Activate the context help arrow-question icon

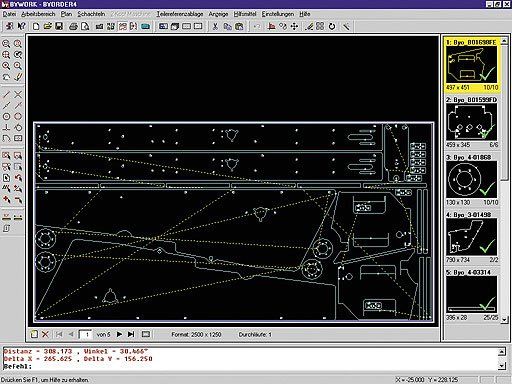21,26
